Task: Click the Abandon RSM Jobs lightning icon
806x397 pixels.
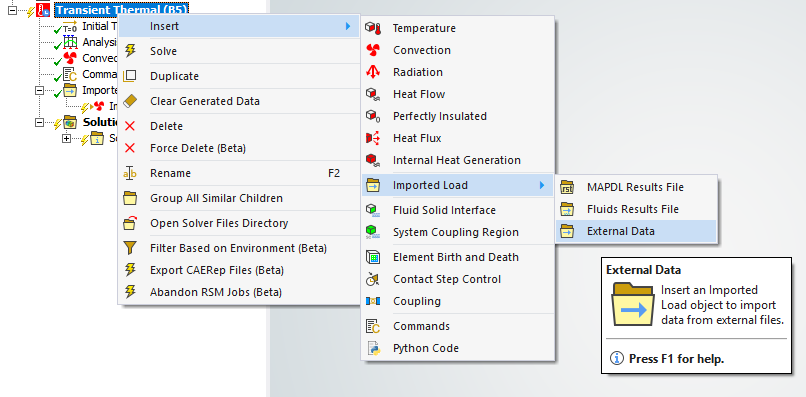Action: pos(131,292)
